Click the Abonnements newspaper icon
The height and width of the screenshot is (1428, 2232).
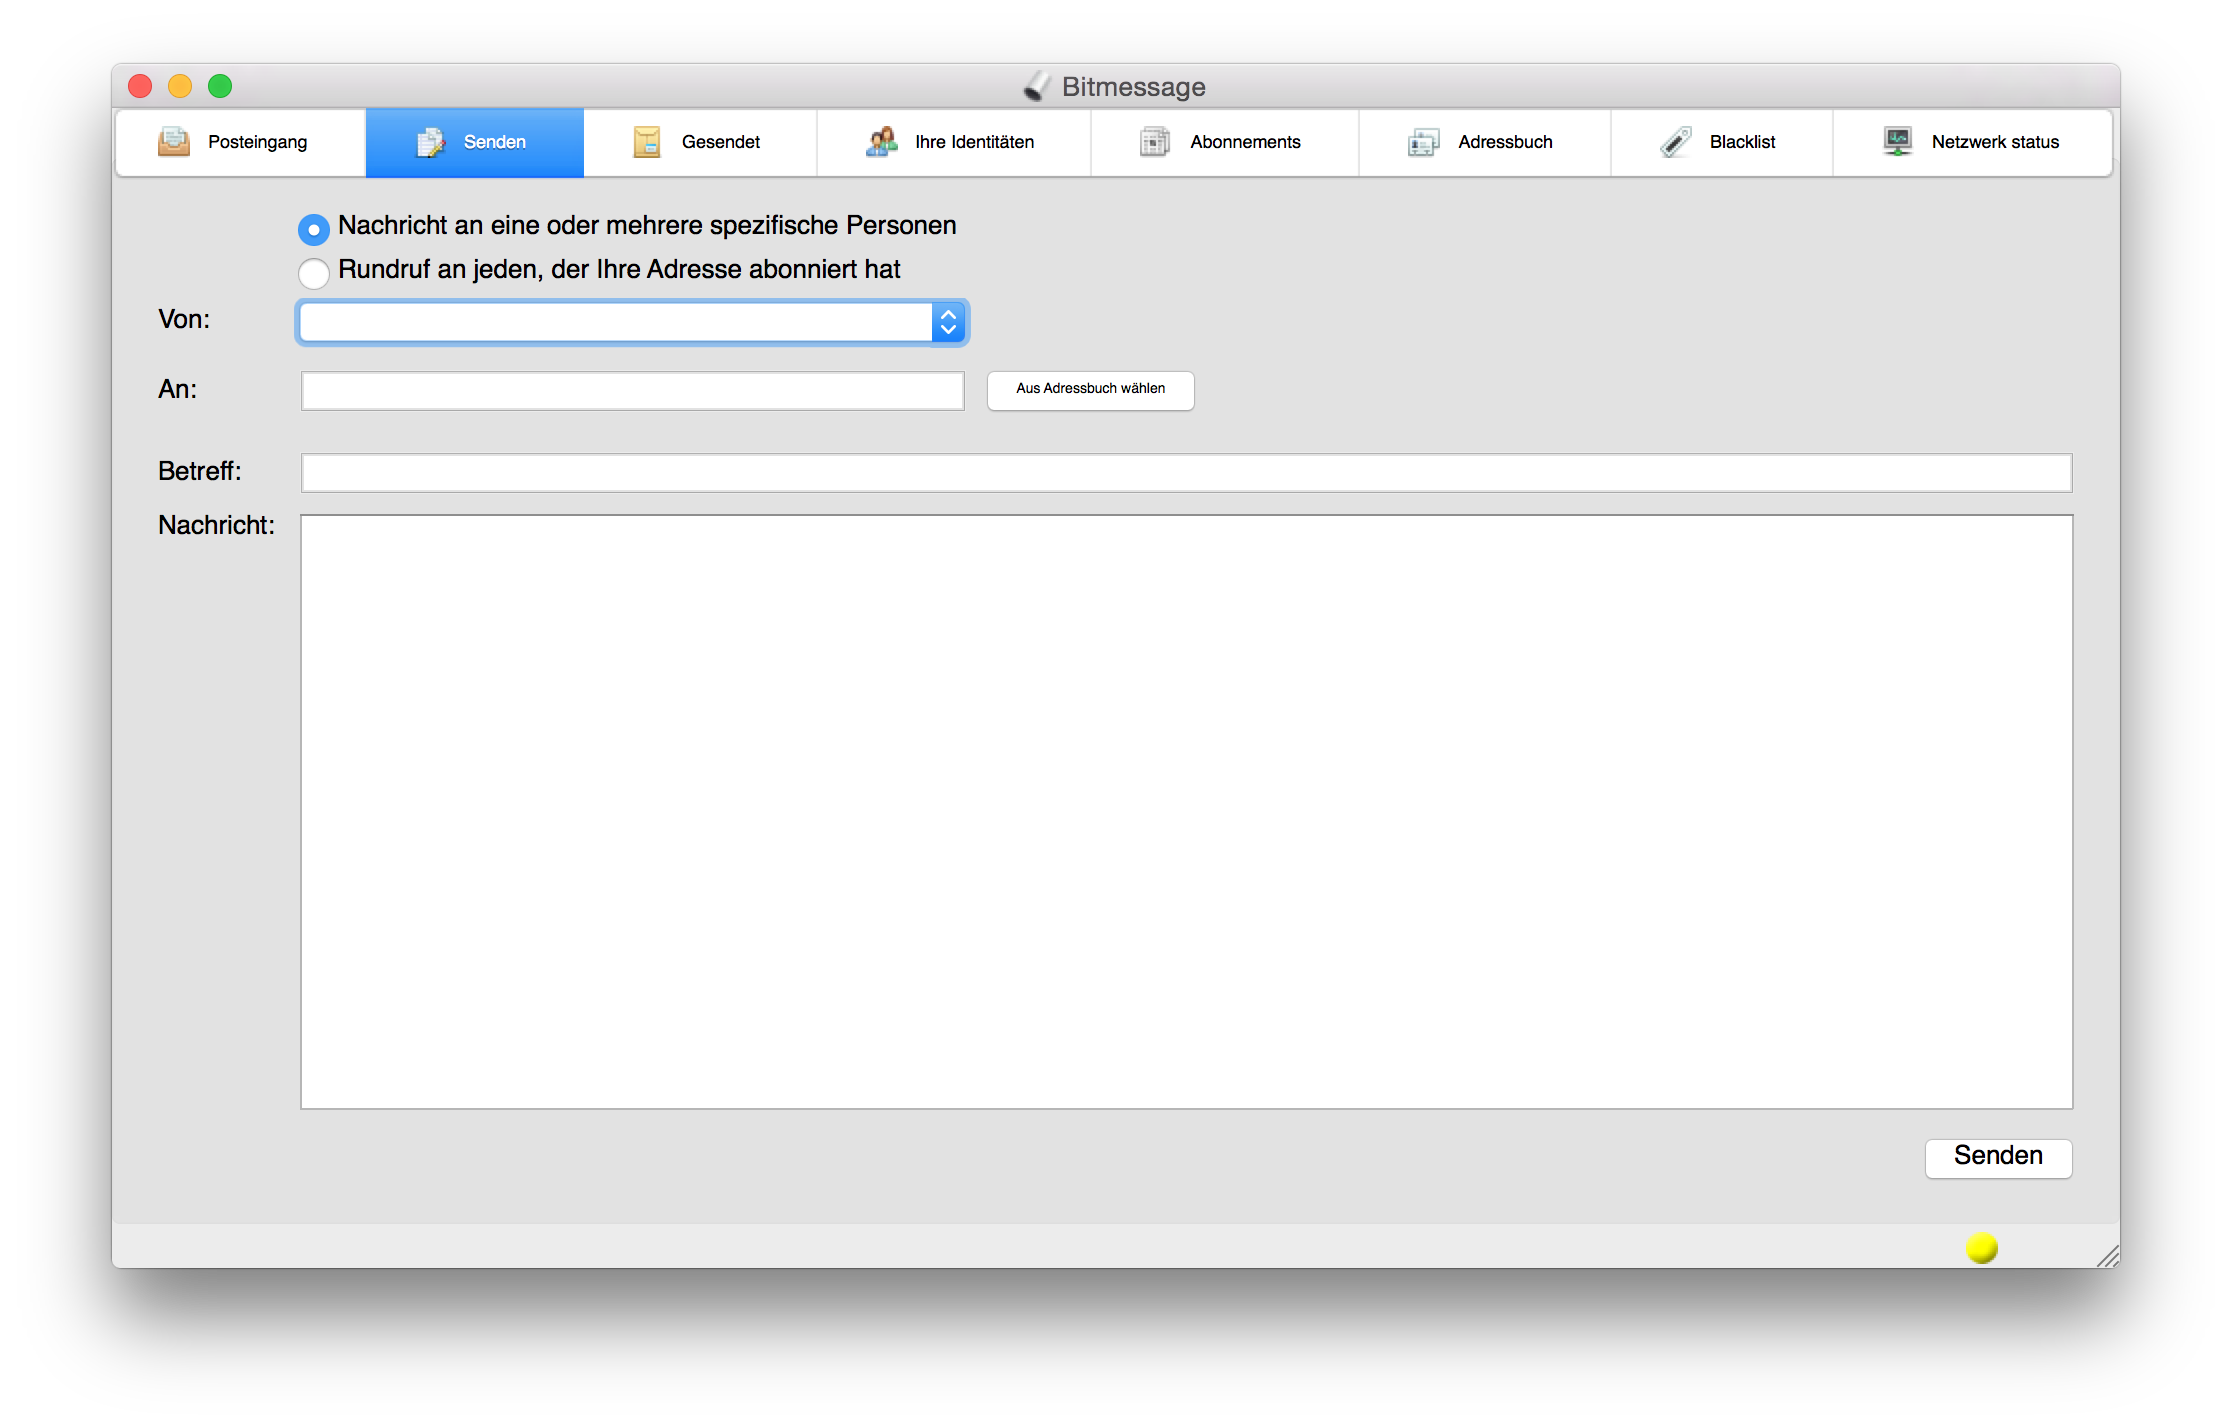(1154, 142)
